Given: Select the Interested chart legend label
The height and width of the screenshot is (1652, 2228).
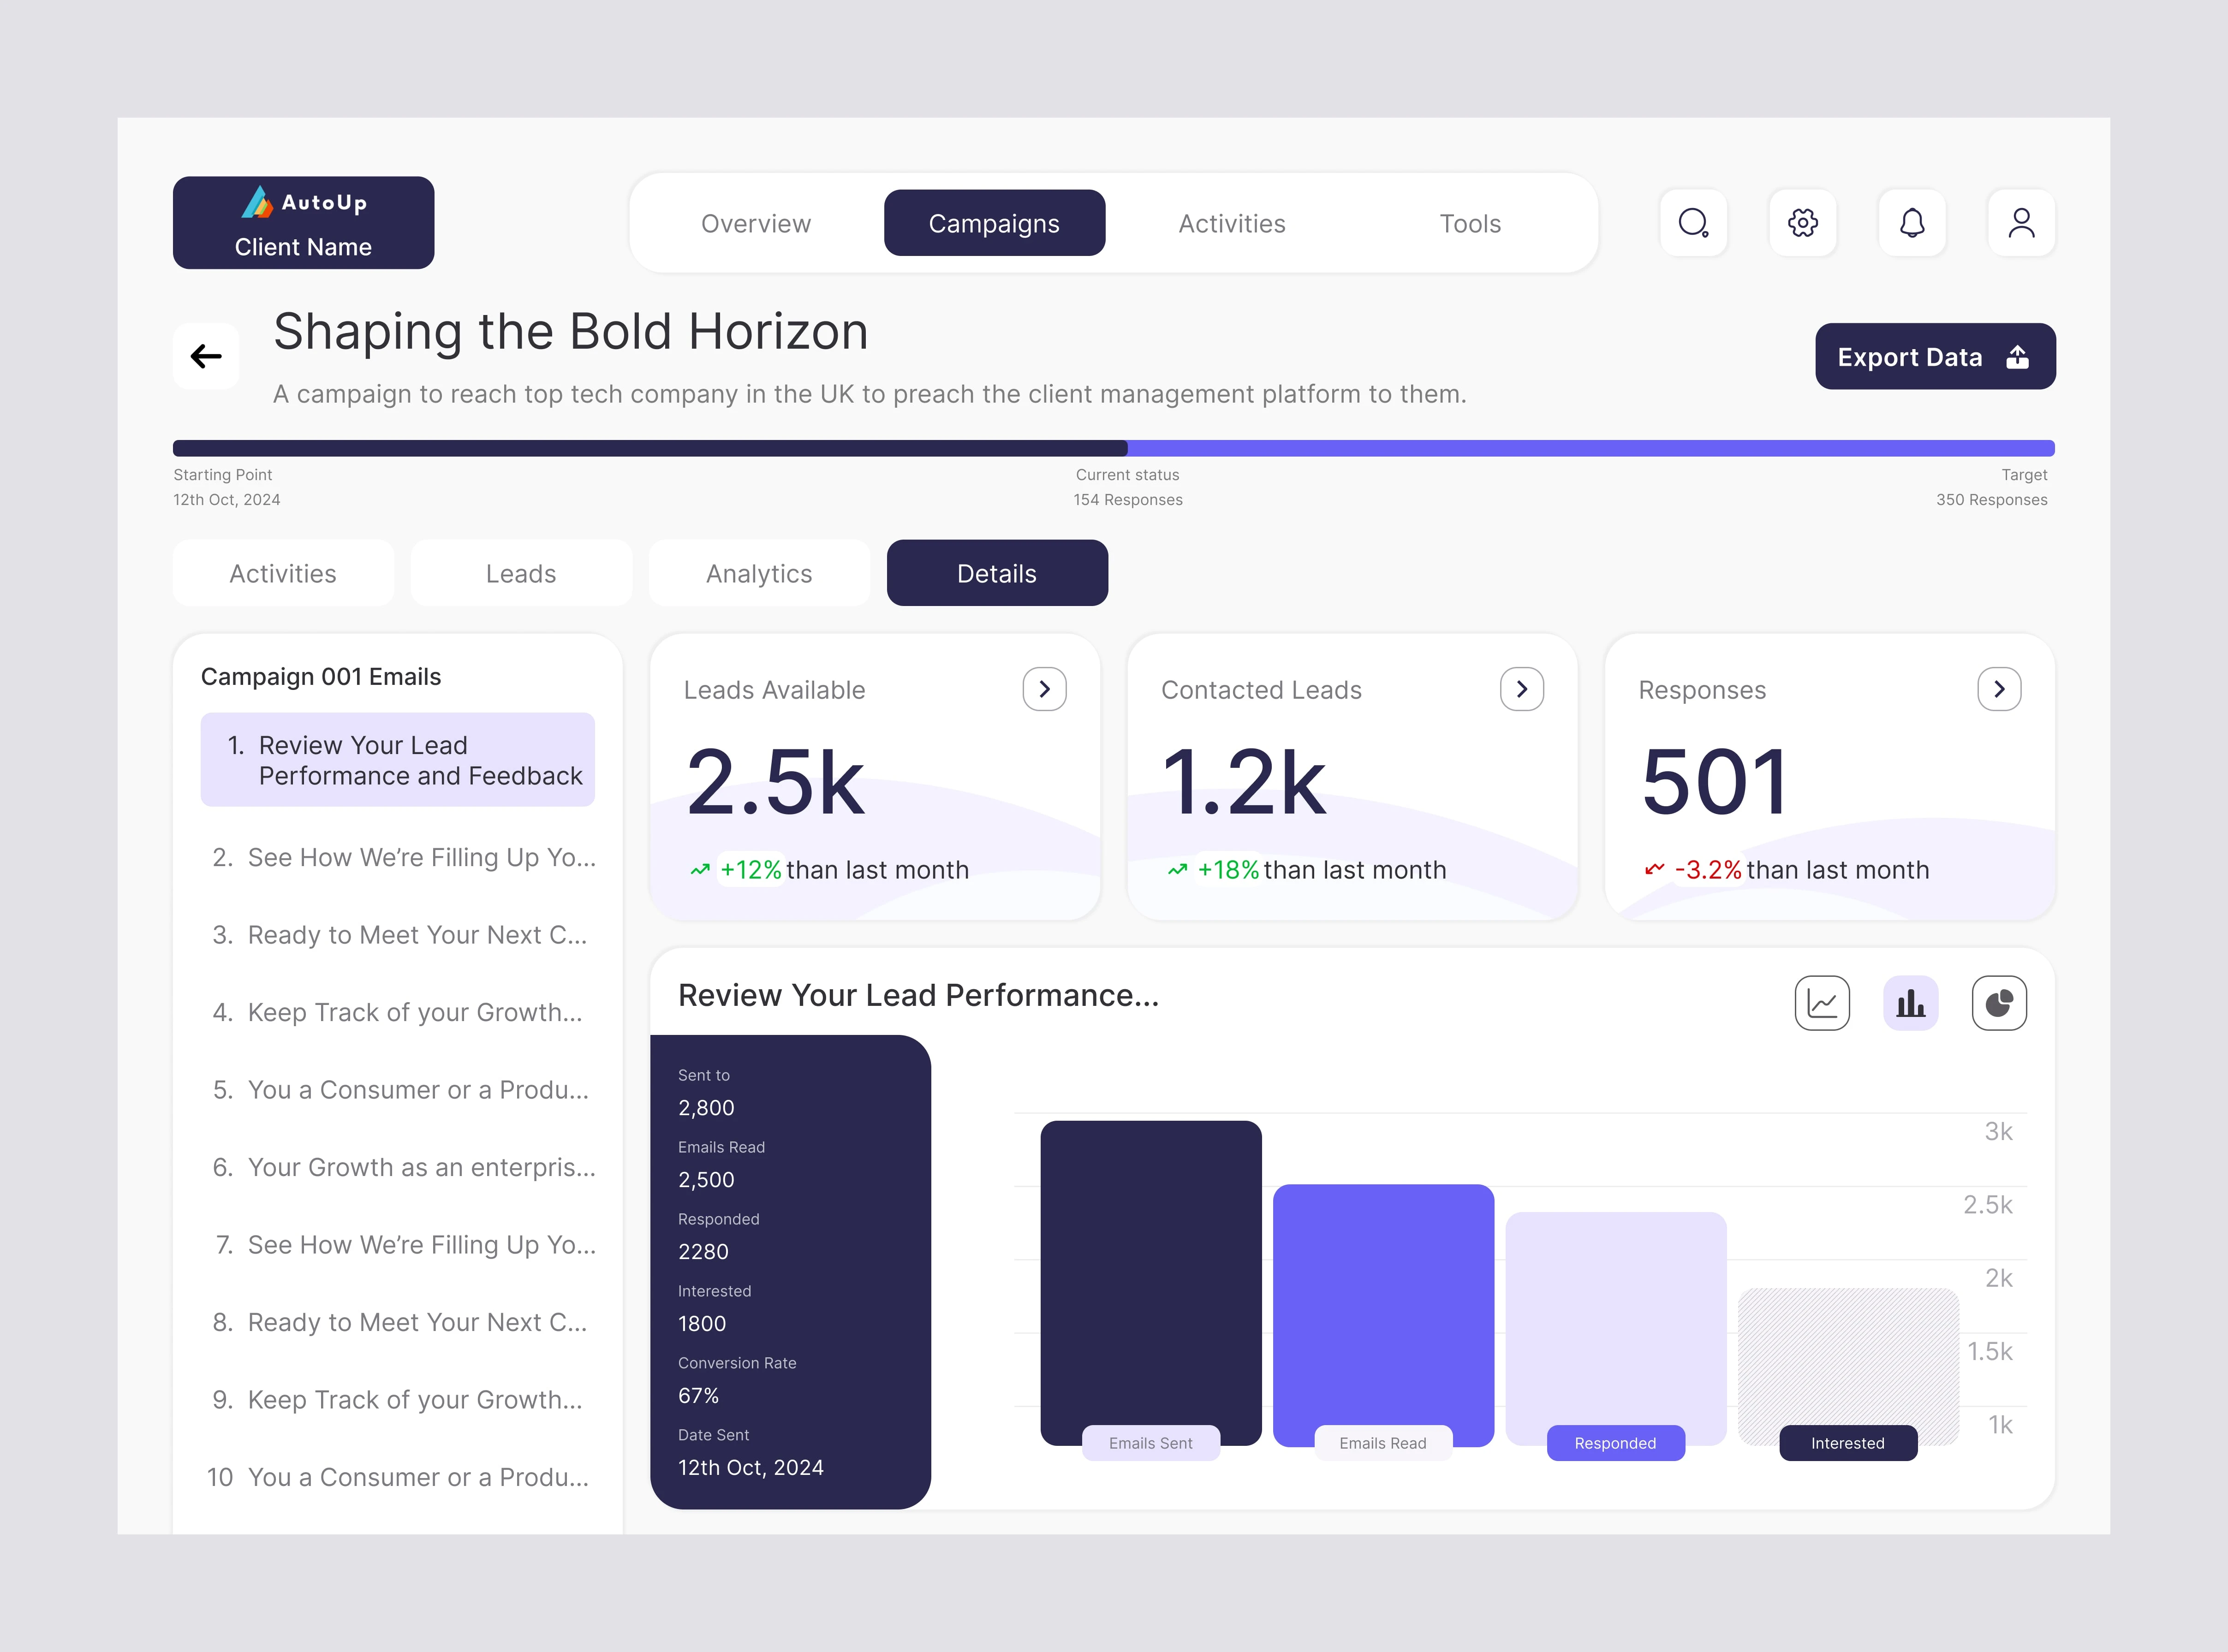Looking at the screenshot, I should point(1847,1443).
